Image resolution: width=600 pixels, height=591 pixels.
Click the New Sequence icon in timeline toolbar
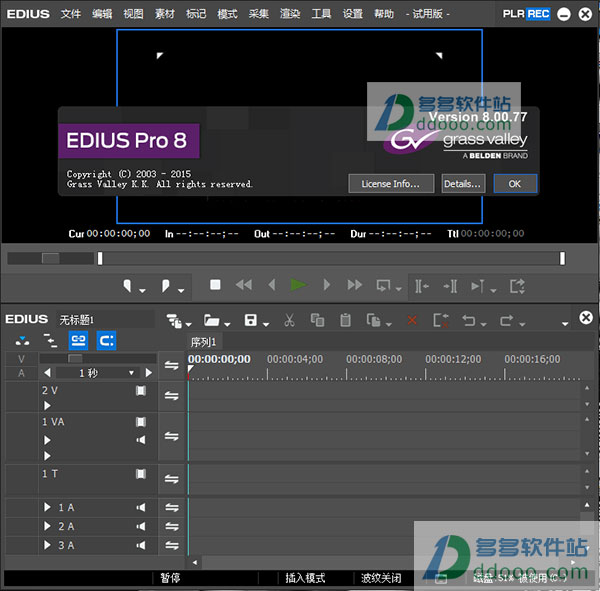point(174,320)
